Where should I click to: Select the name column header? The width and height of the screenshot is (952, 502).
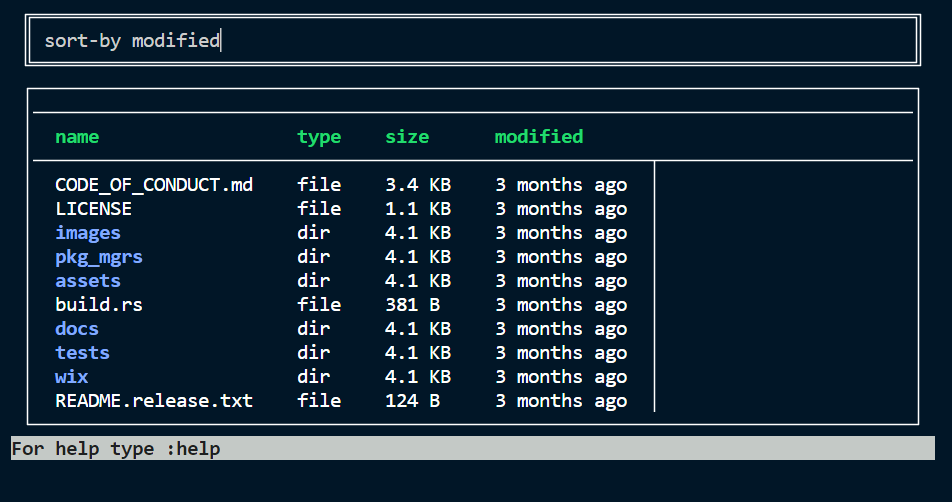click(77, 137)
